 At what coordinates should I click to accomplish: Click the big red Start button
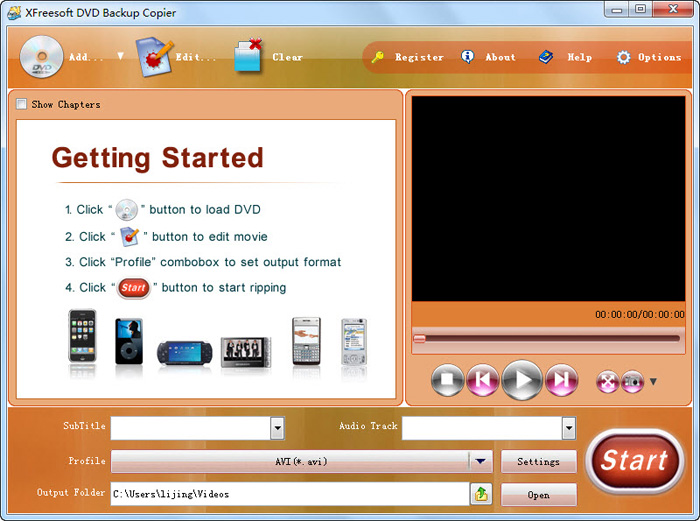tap(634, 461)
